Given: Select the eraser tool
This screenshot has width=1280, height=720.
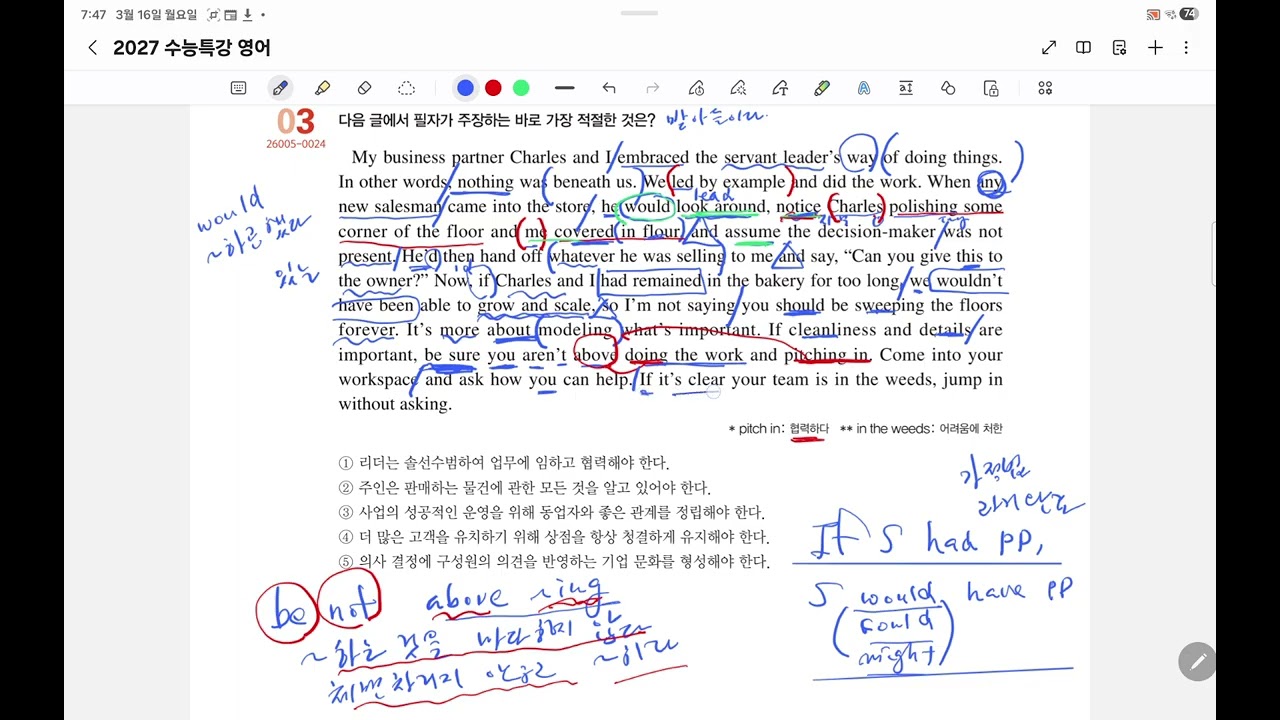Looking at the screenshot, I should pyautogui.click(x=364, y=88).
